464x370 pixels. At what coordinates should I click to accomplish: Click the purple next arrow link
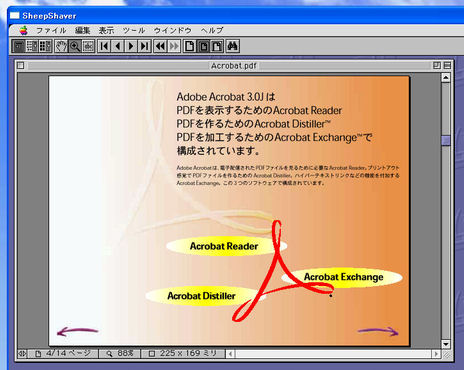pyautogui.click(x=378, y=331)
